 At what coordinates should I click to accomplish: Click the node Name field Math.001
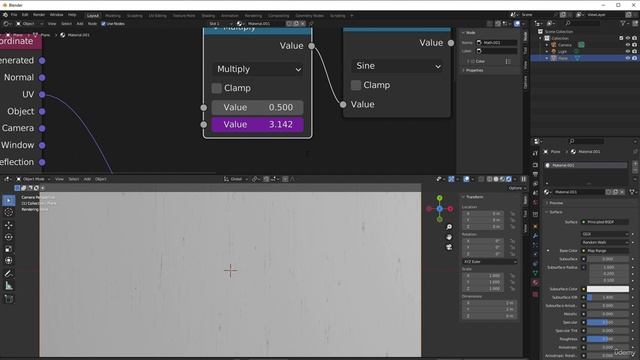pos(497,42)
